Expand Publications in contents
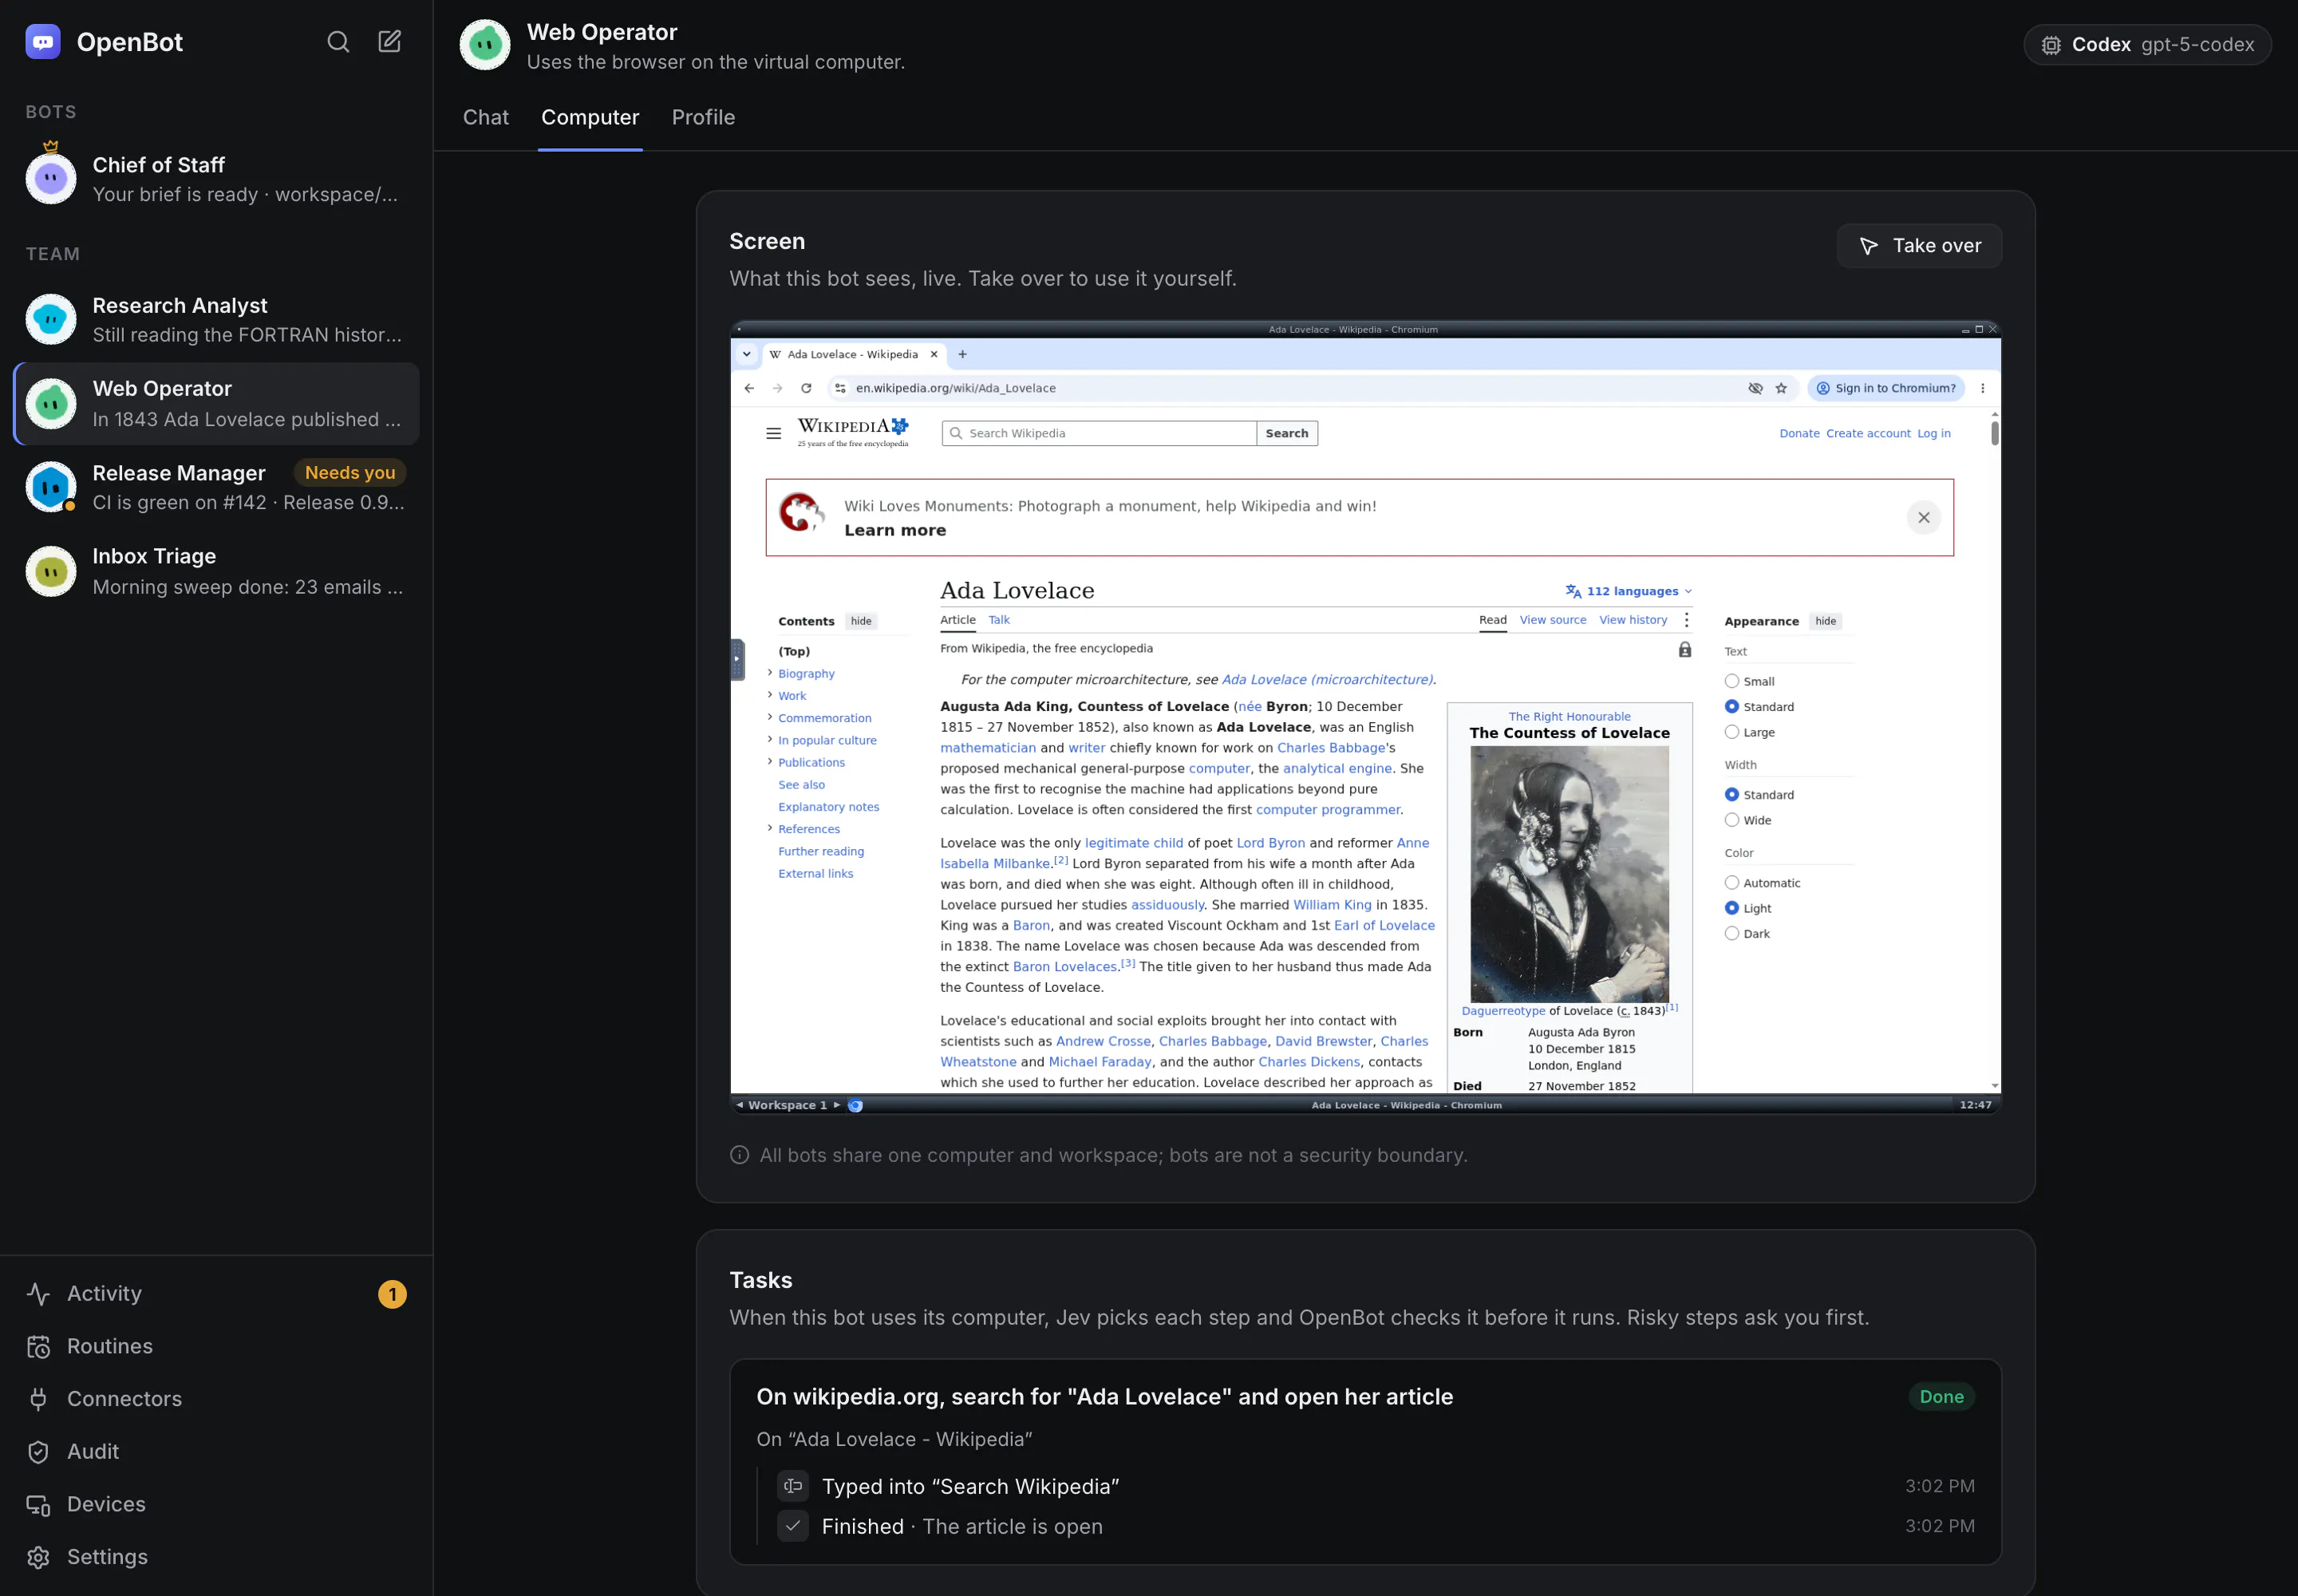The image size is (2298, 1596). tap(769, 761)
